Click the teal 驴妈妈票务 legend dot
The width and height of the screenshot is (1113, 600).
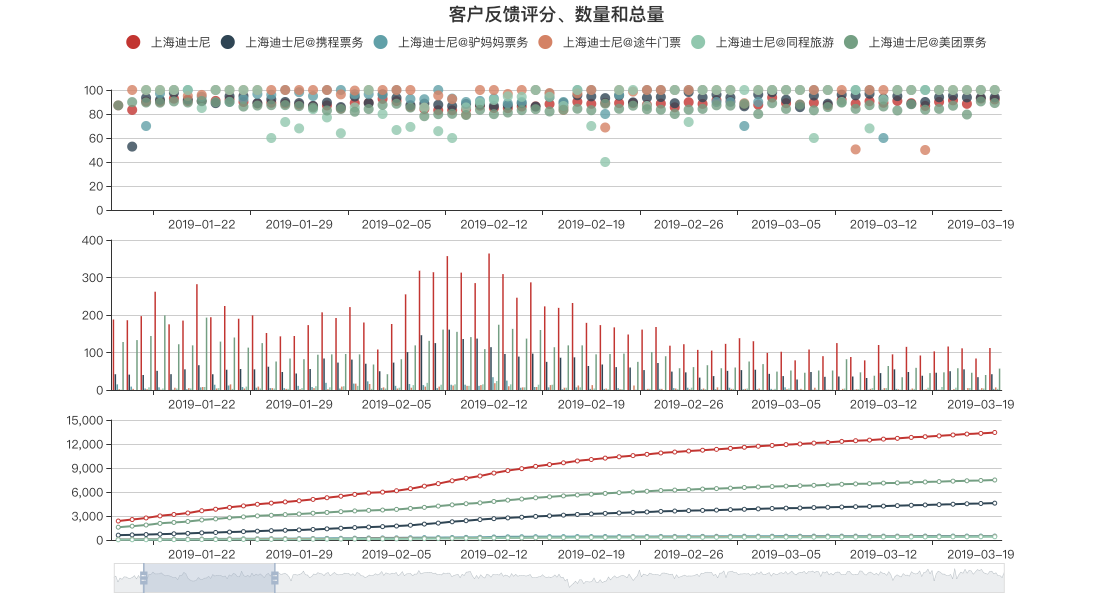click(380, 43)
